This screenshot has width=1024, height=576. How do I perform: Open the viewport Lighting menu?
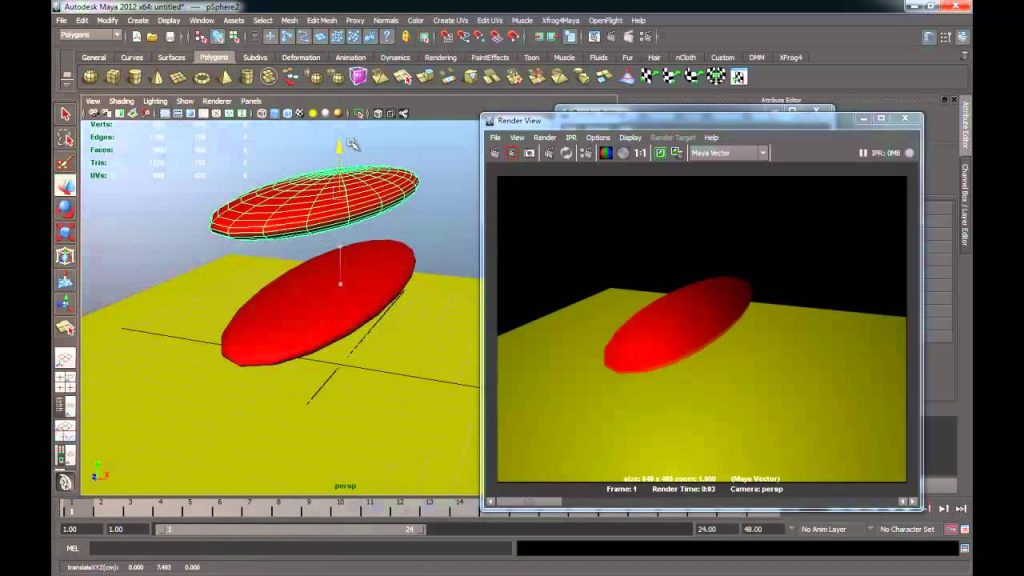[155, 101]
